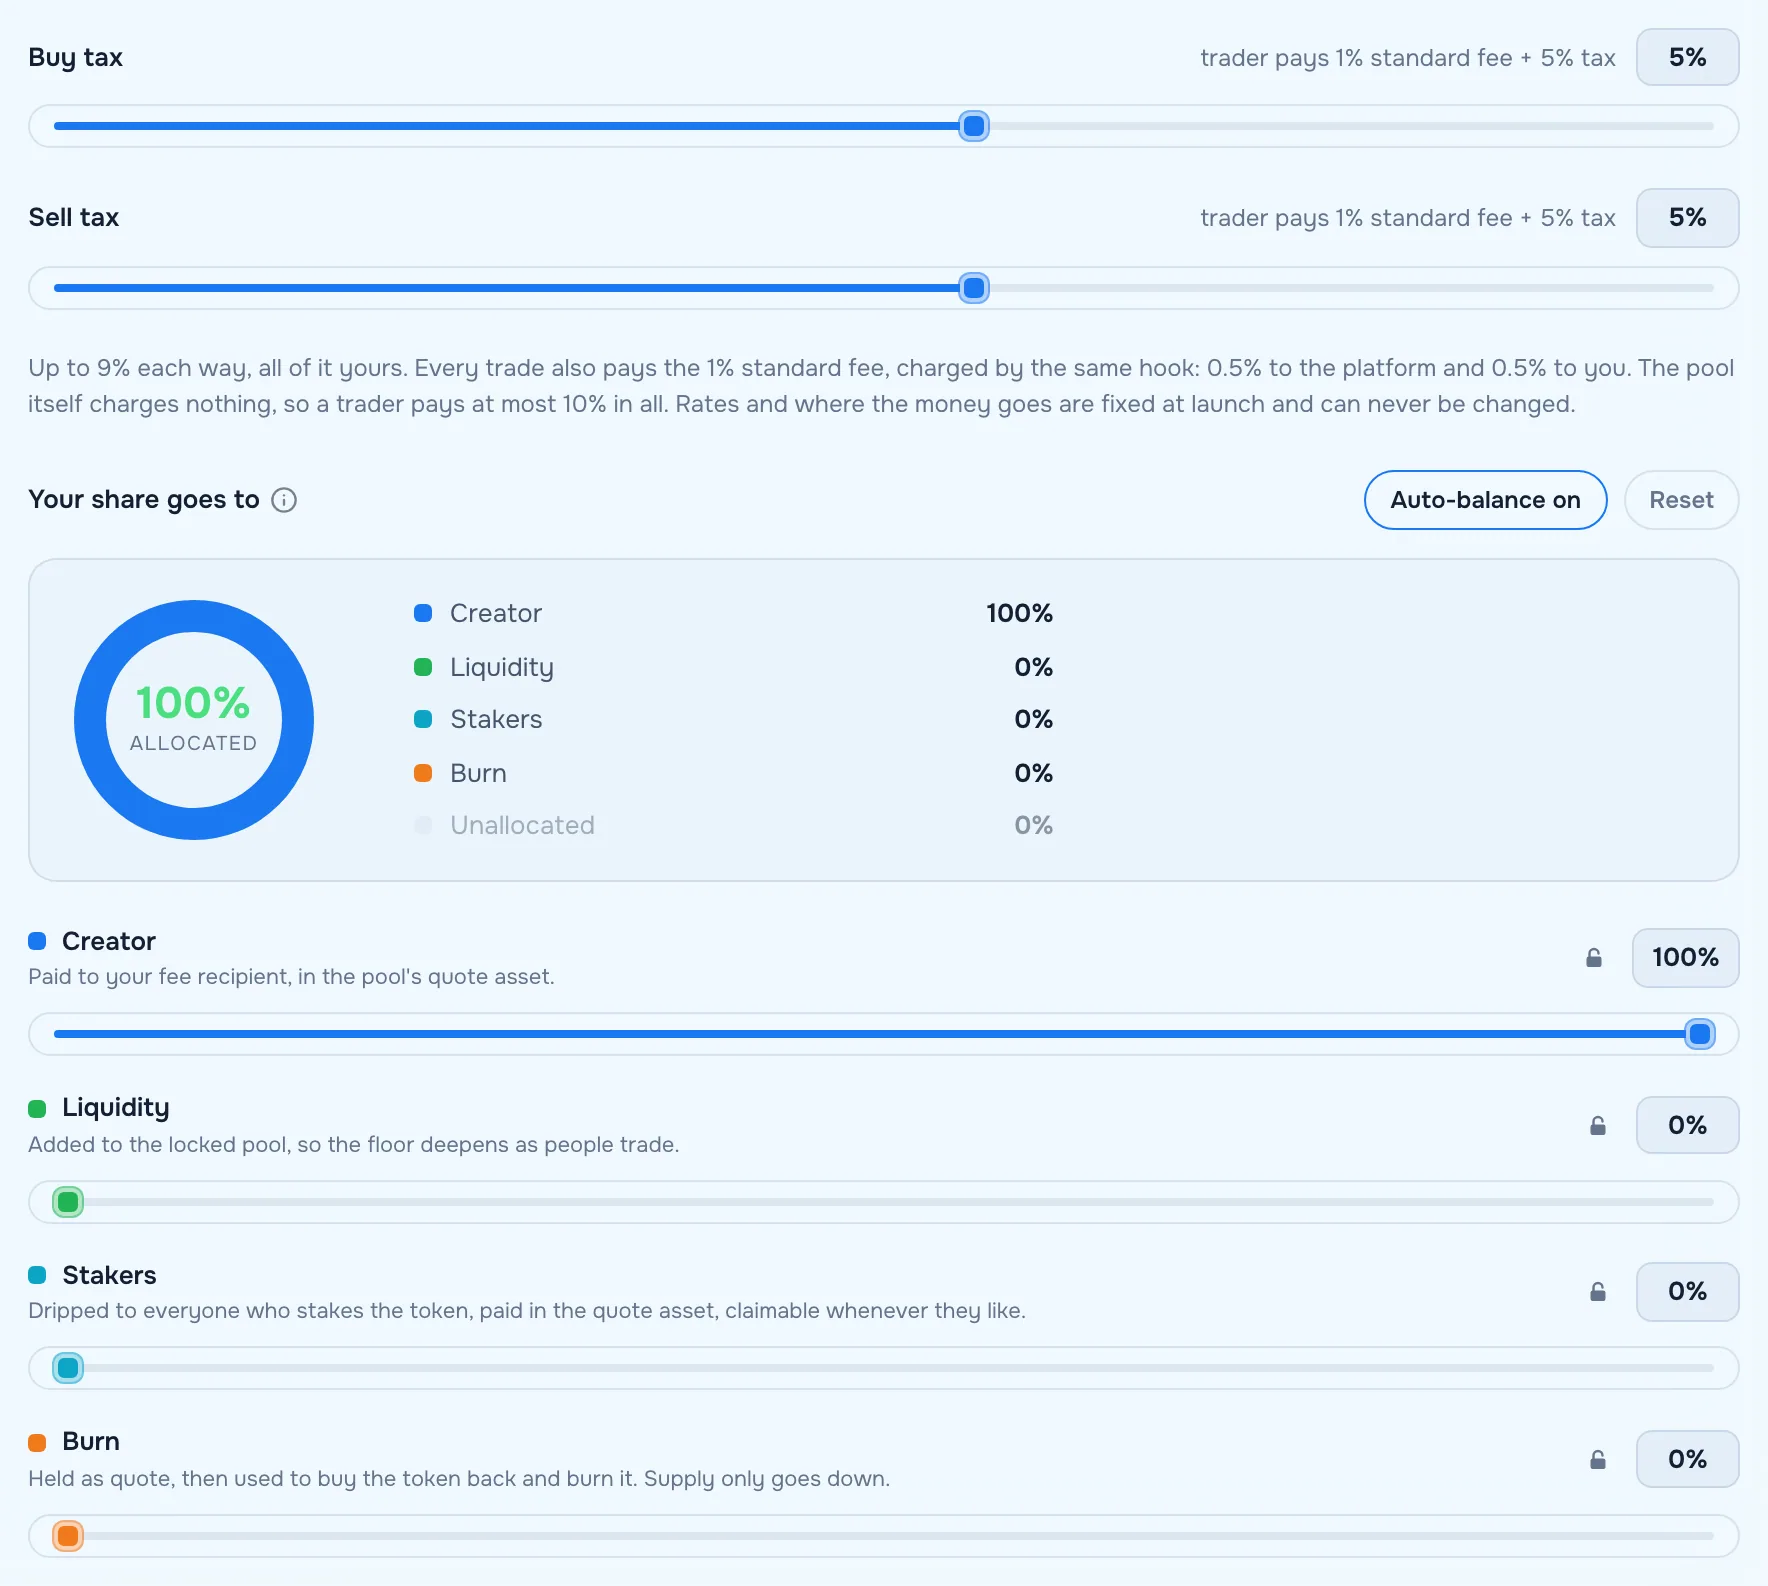
Task: Click the Stakers section heading below chart
Action: (x=109, y=1275)
